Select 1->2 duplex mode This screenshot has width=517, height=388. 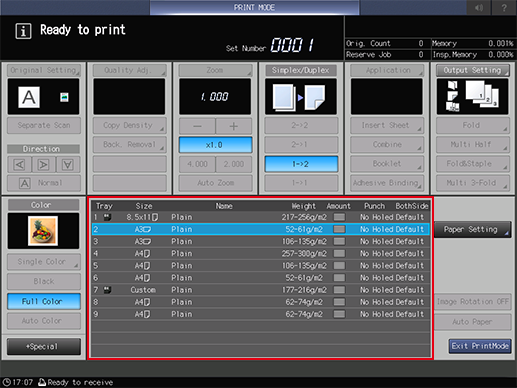pos(301,164)
